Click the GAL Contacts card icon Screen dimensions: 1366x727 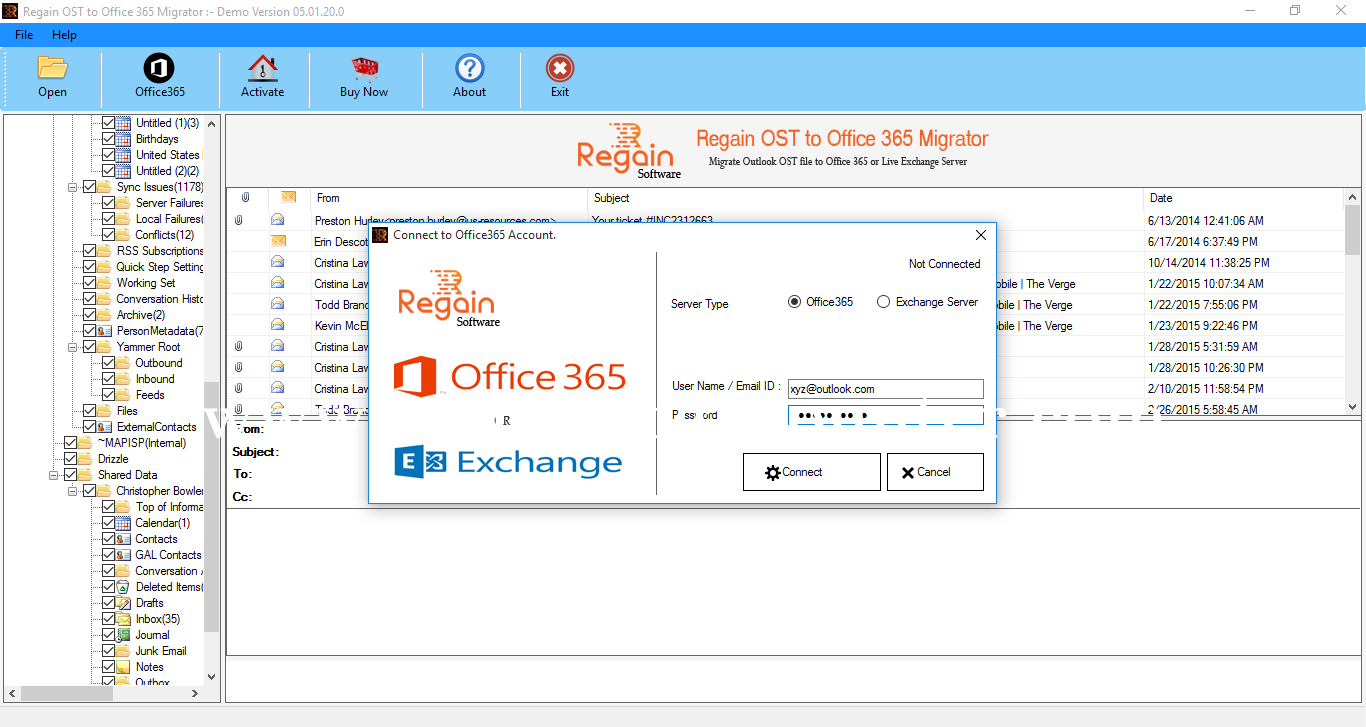coord(124,555)
